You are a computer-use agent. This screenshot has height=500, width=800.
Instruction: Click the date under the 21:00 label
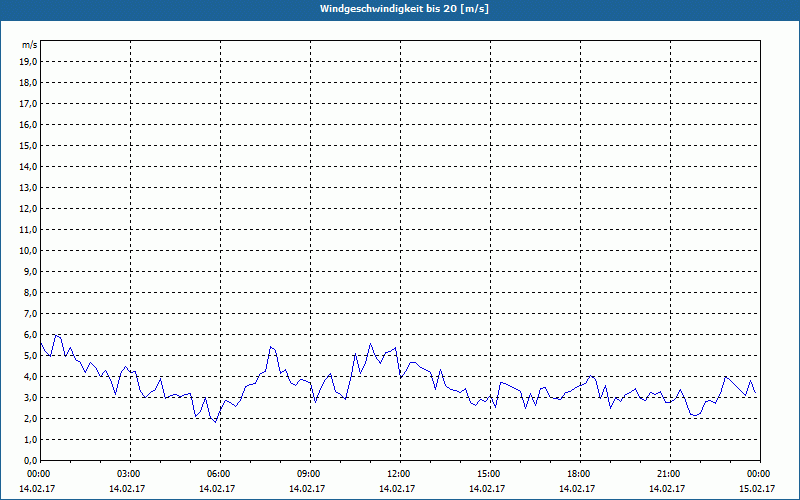[667, 488]
